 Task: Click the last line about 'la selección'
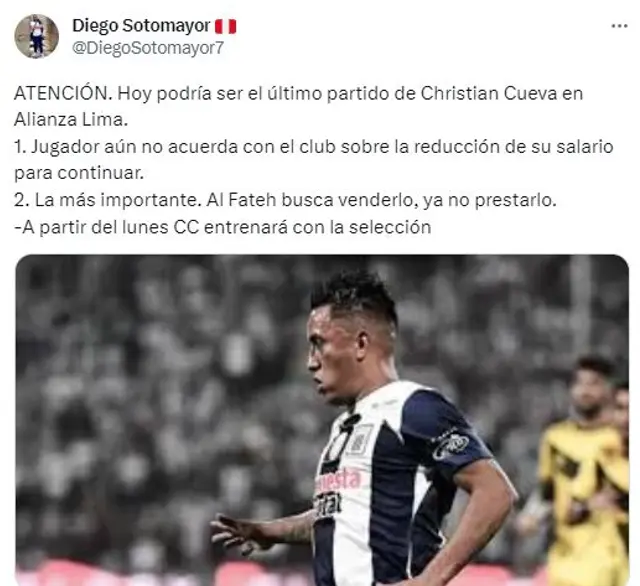point(222,227)
